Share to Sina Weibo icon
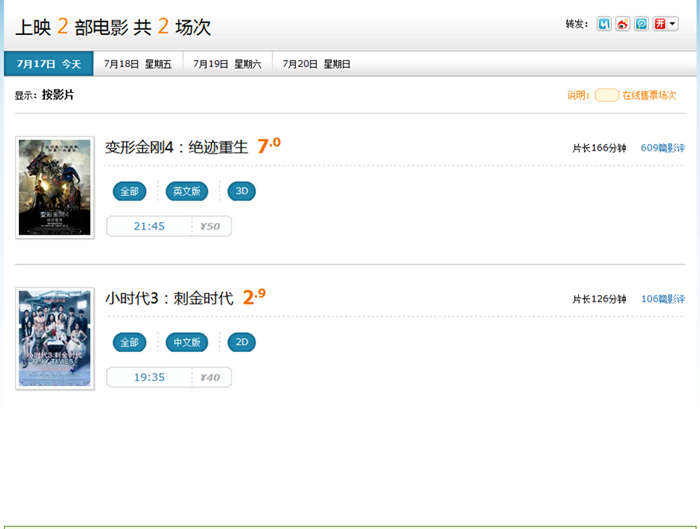This screenshot has width=700, height=529. point(623,24)
